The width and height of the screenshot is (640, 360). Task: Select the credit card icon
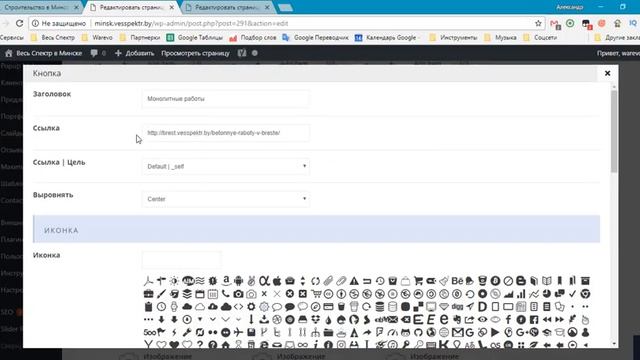pyautogui.click(x=329, y=307)
